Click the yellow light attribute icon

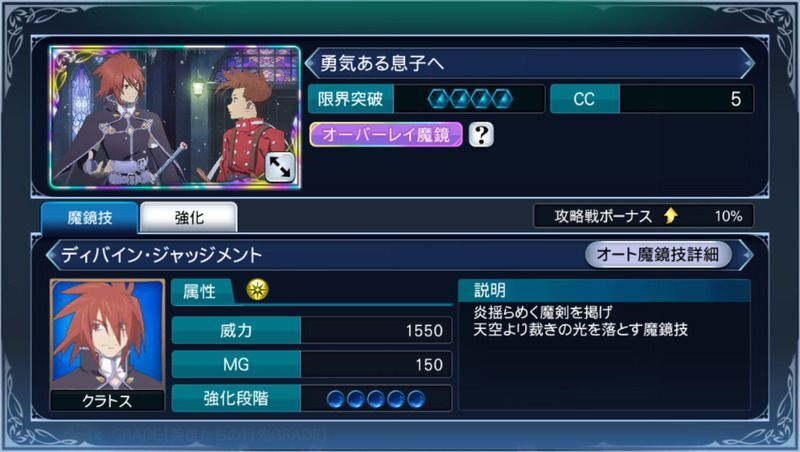click(x=257, y=290)
